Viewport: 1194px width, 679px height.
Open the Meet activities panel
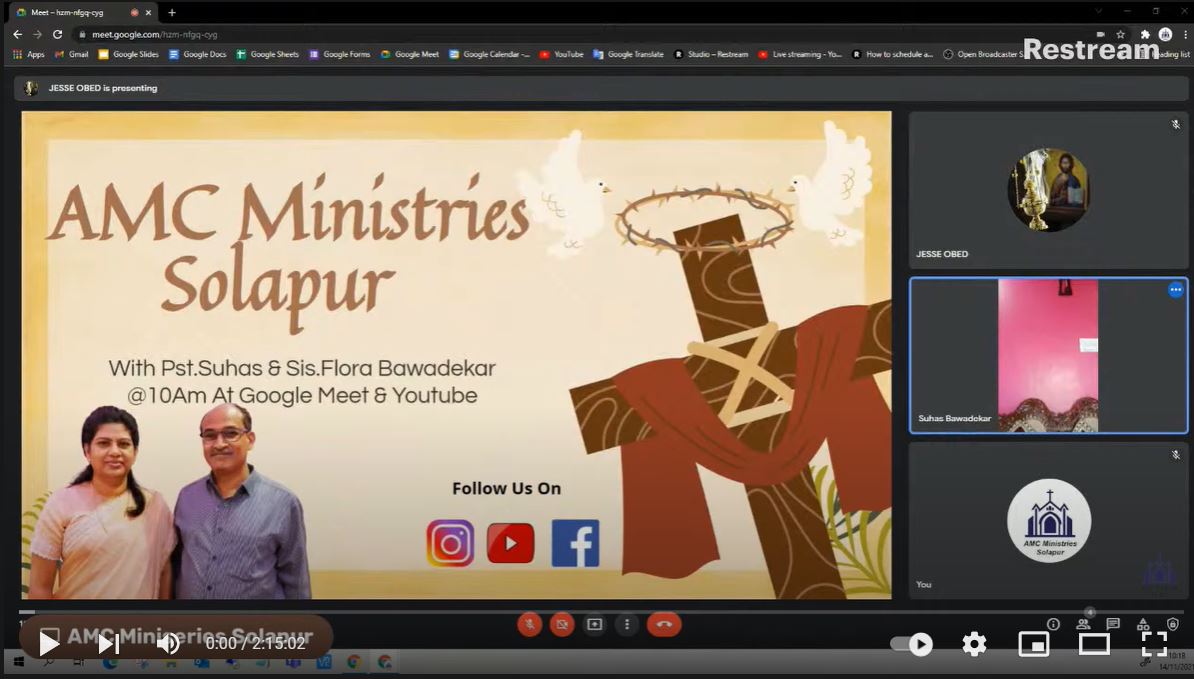click(x=1142, y=624)
